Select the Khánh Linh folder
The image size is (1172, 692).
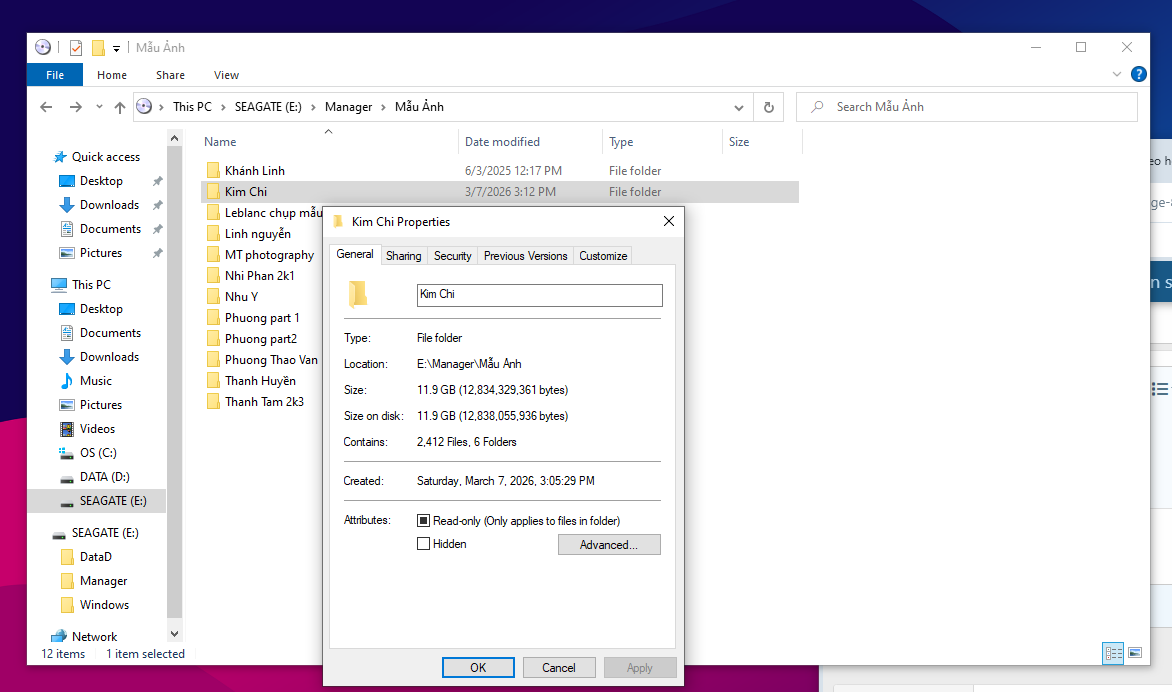click(x=255, y=170)
